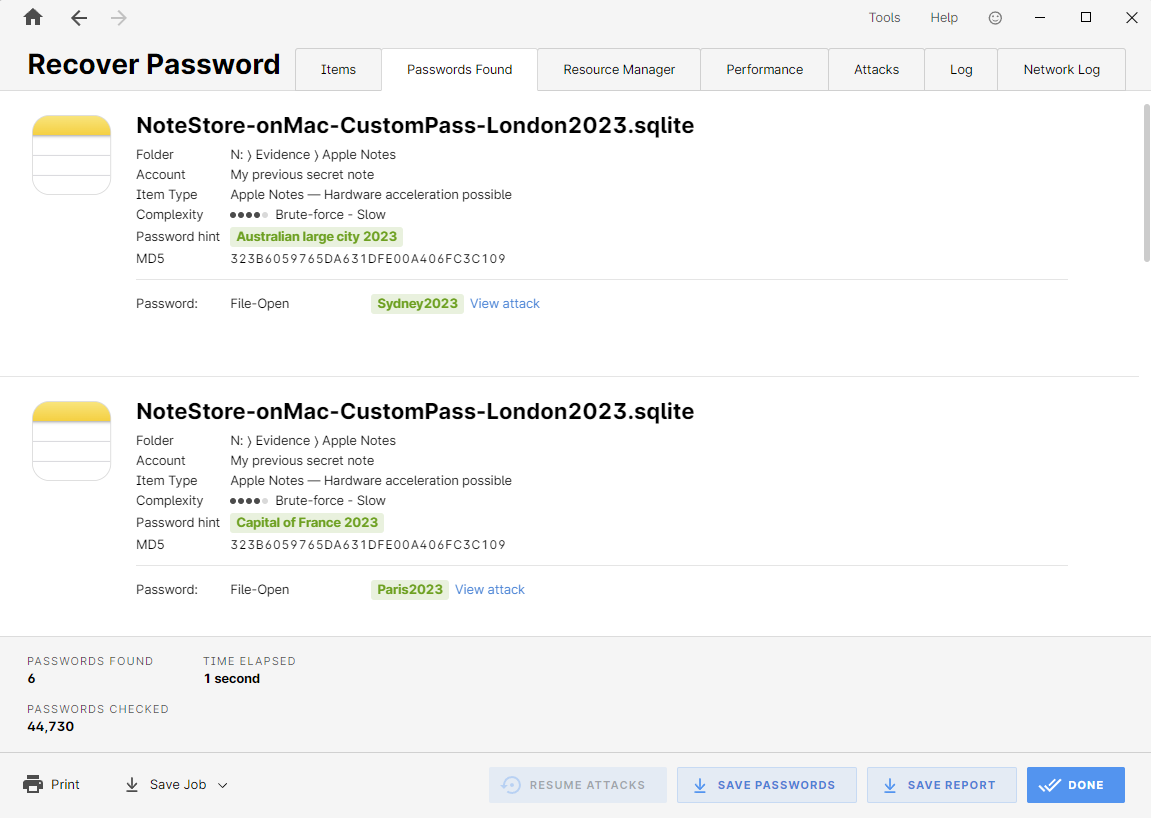The height and width of the screenshot is (818, 1151).
Task: Click the passwords checked value '44,730'
Action: tap(51, 726)
